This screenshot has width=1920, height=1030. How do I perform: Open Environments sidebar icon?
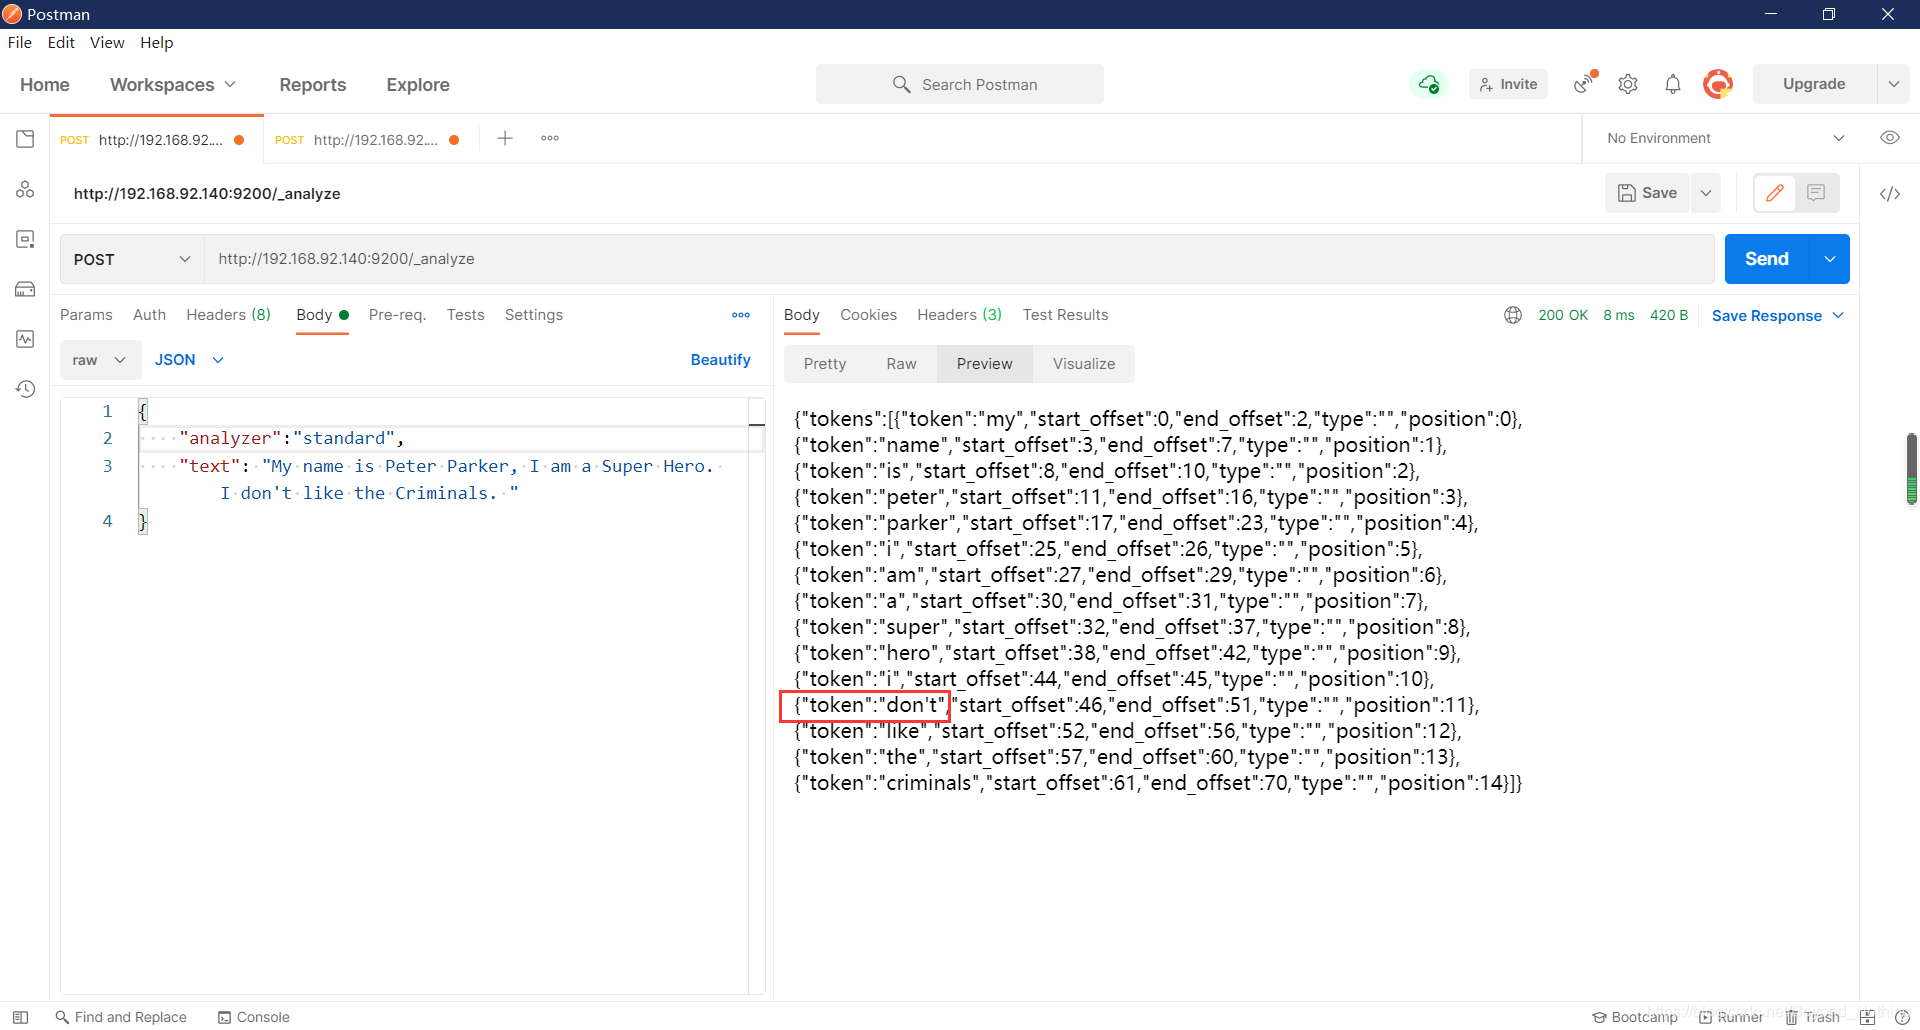(x=25, y=239)
